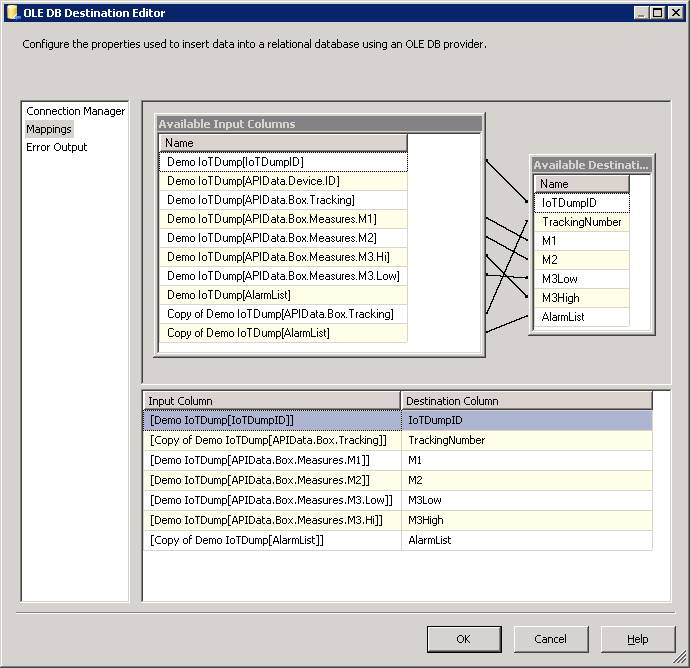Click the Destination Column grid header
The image size is (690, 668).
(527, 401)
